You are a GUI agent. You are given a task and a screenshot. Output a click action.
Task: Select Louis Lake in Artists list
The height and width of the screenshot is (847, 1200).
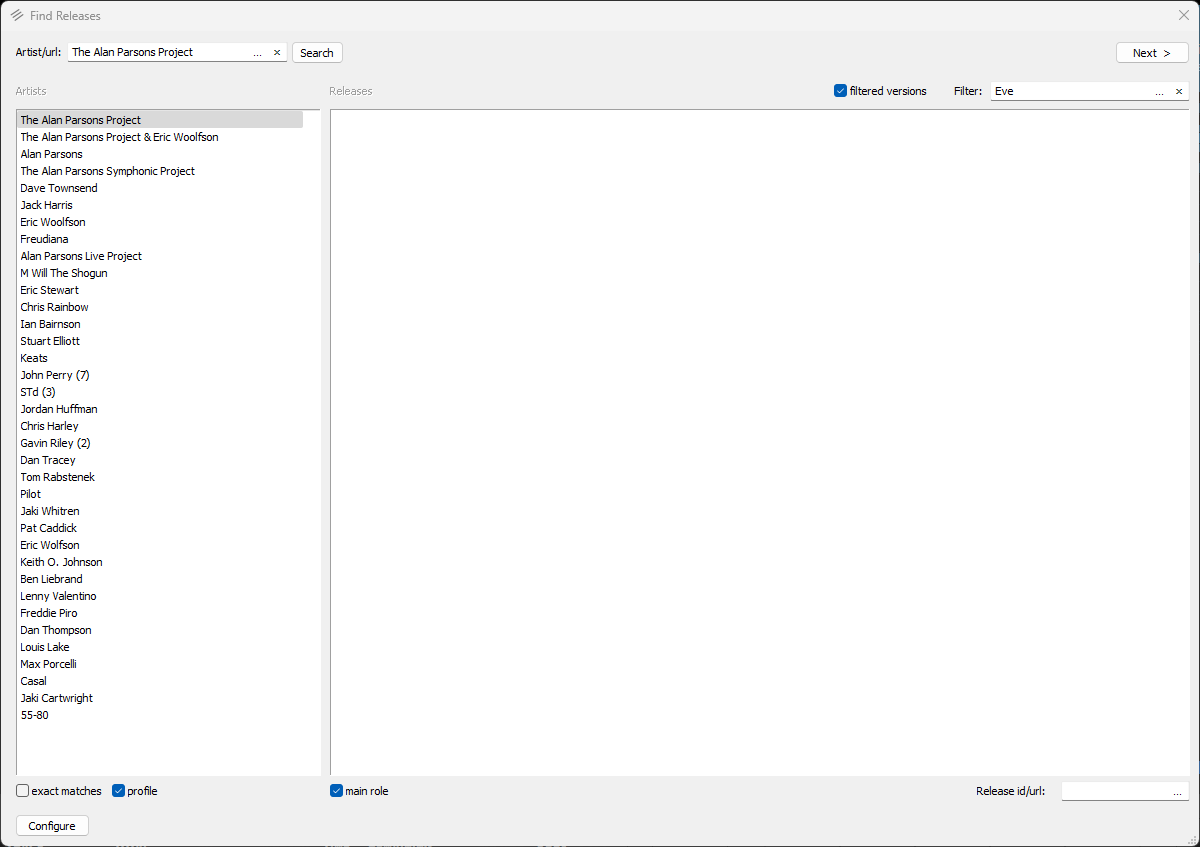(x=160, y=647)
